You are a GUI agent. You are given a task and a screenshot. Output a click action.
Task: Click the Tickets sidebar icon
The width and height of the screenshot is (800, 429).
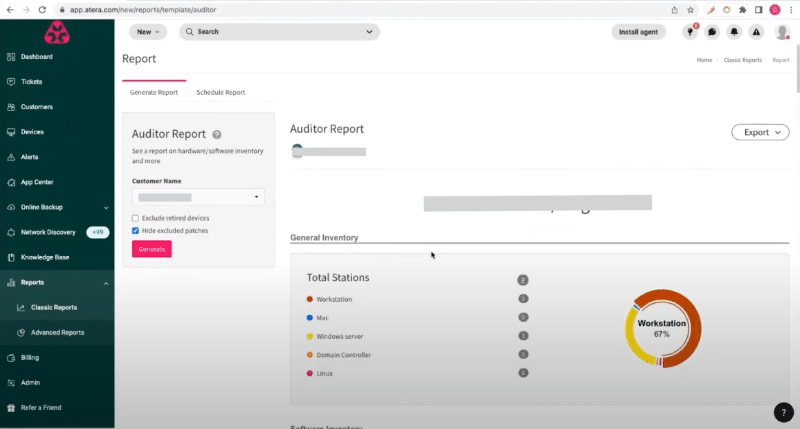click(11, 82)
